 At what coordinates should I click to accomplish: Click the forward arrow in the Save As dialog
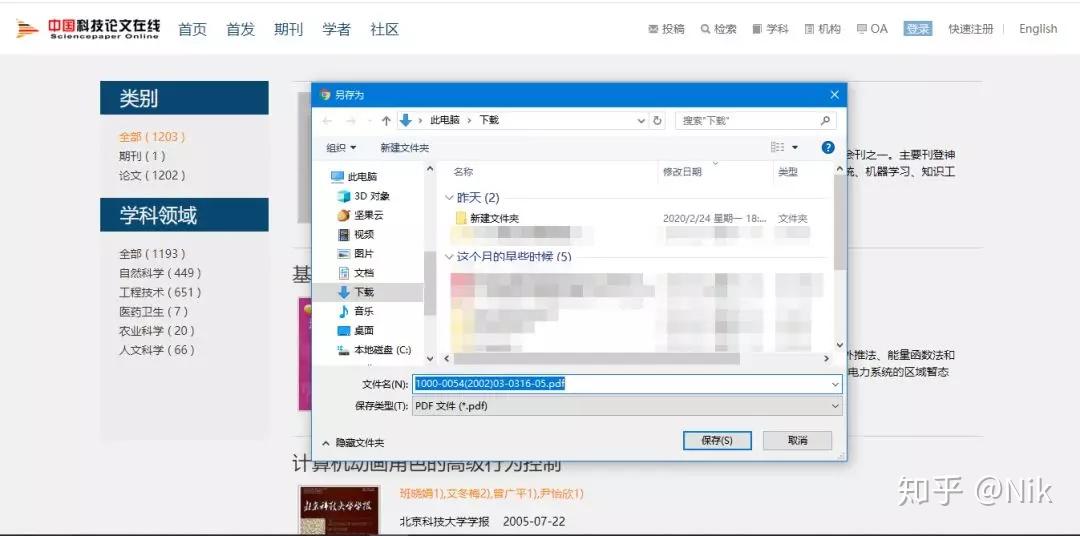click(351, 121)
